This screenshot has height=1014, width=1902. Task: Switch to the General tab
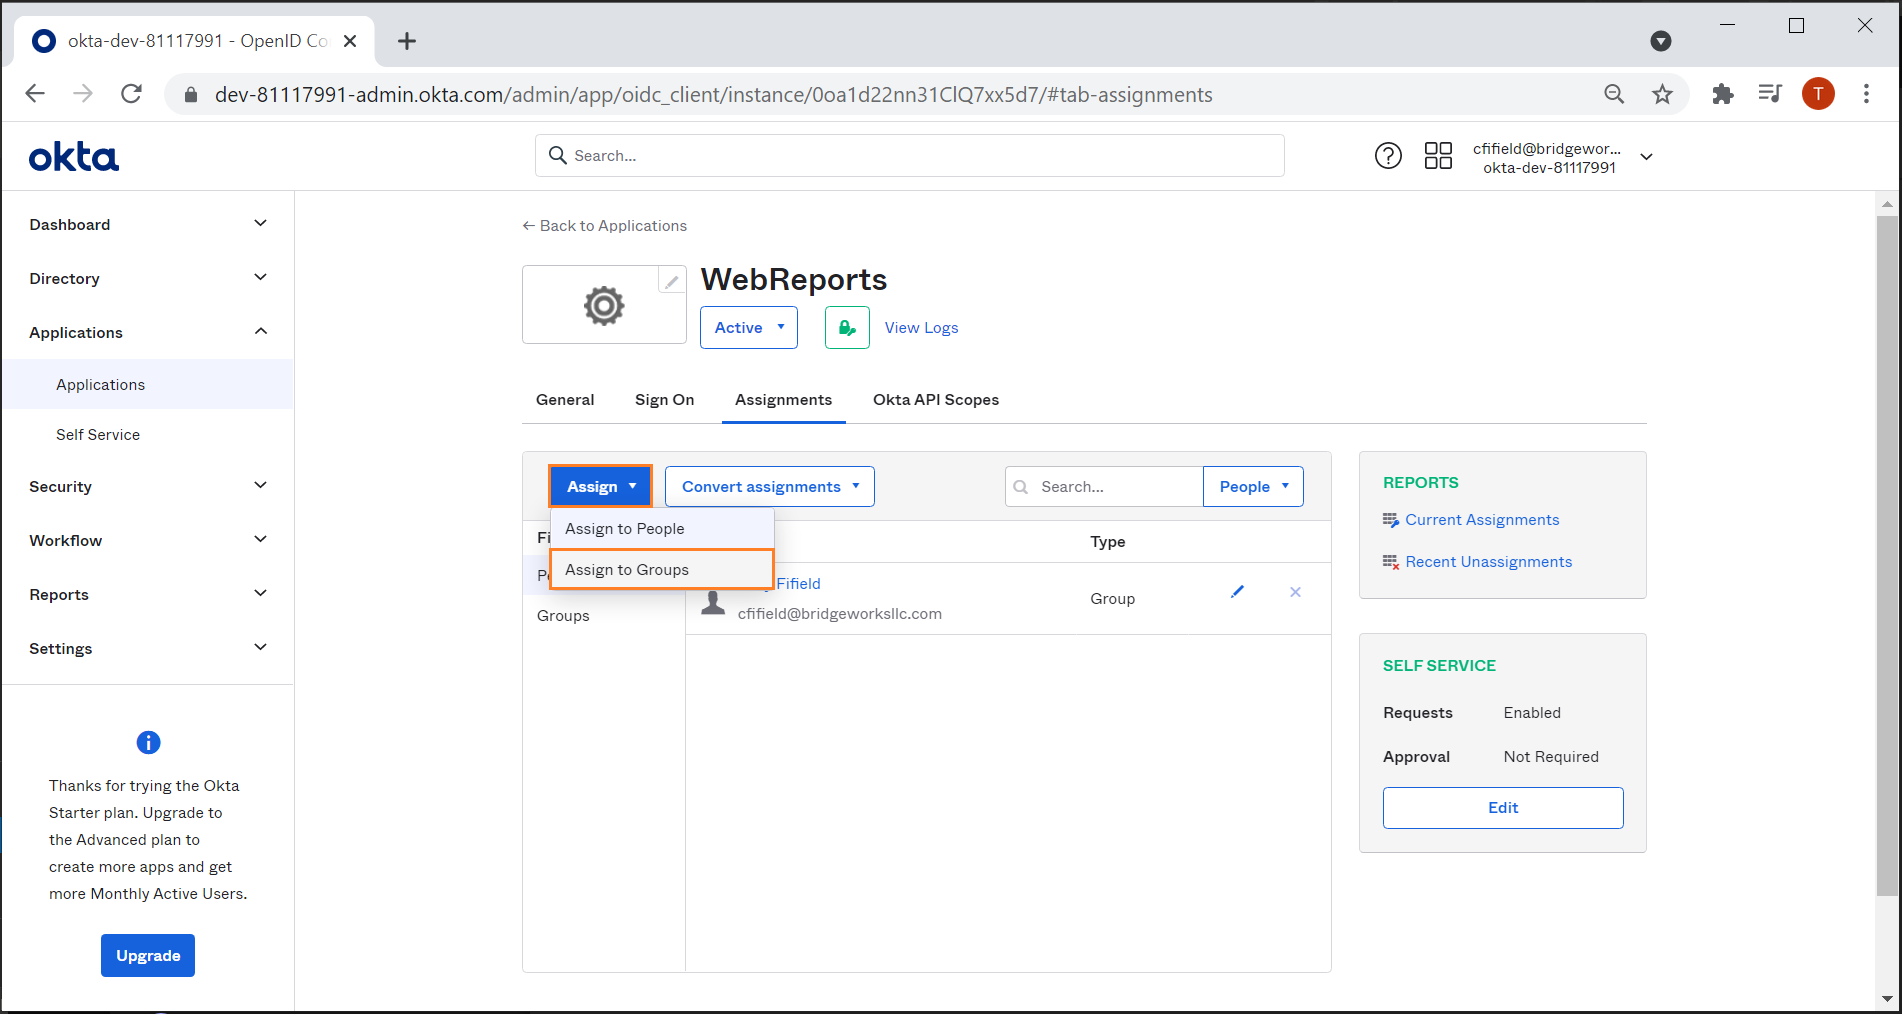pos(565,400)
